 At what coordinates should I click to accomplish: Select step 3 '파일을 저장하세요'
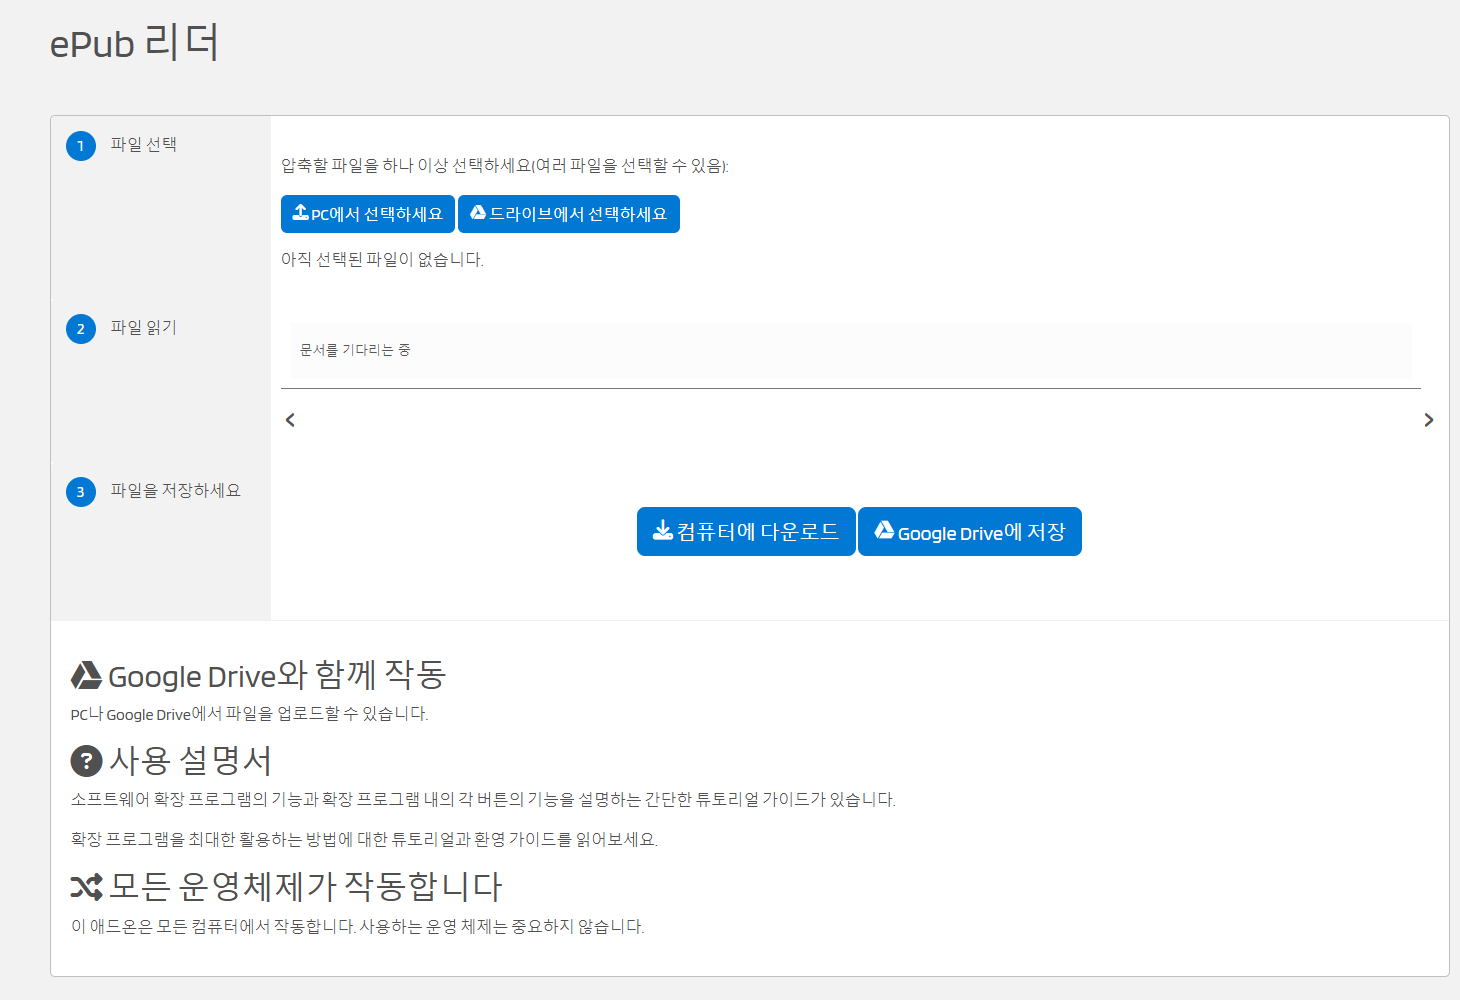point(176,491)
